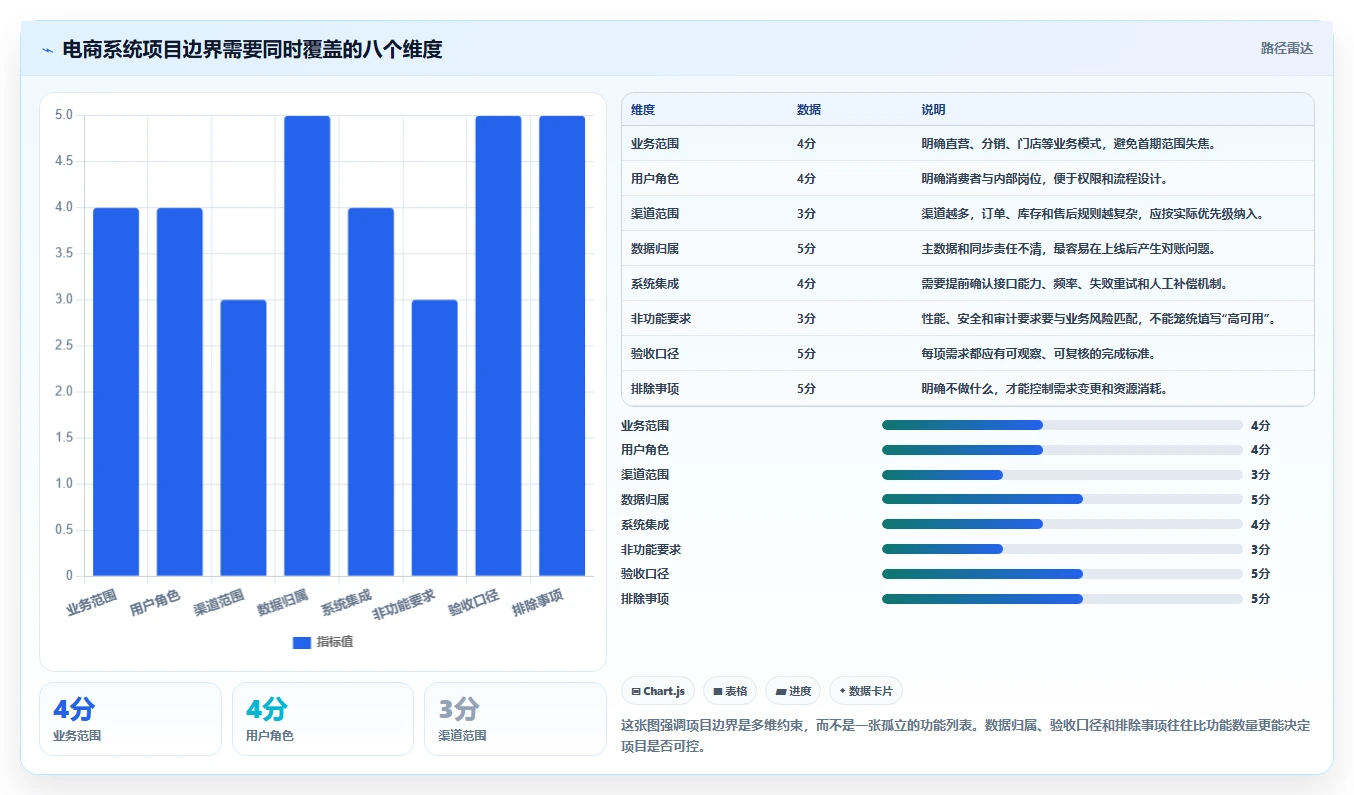Click the 排除事项 progress bar
The width and height of the screenshot is (1354, 795).
pos(1062,599)
